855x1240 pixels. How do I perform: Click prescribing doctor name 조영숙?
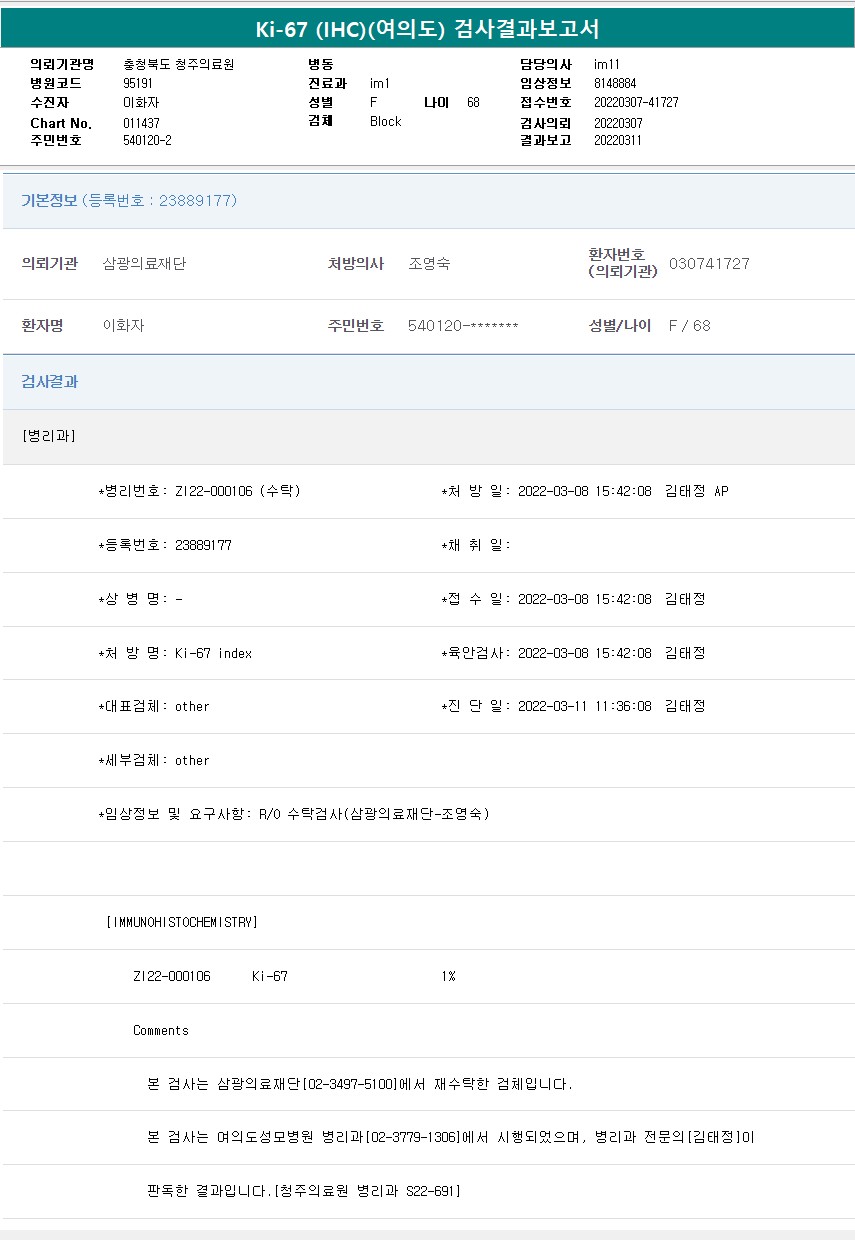tap(429, 264)
